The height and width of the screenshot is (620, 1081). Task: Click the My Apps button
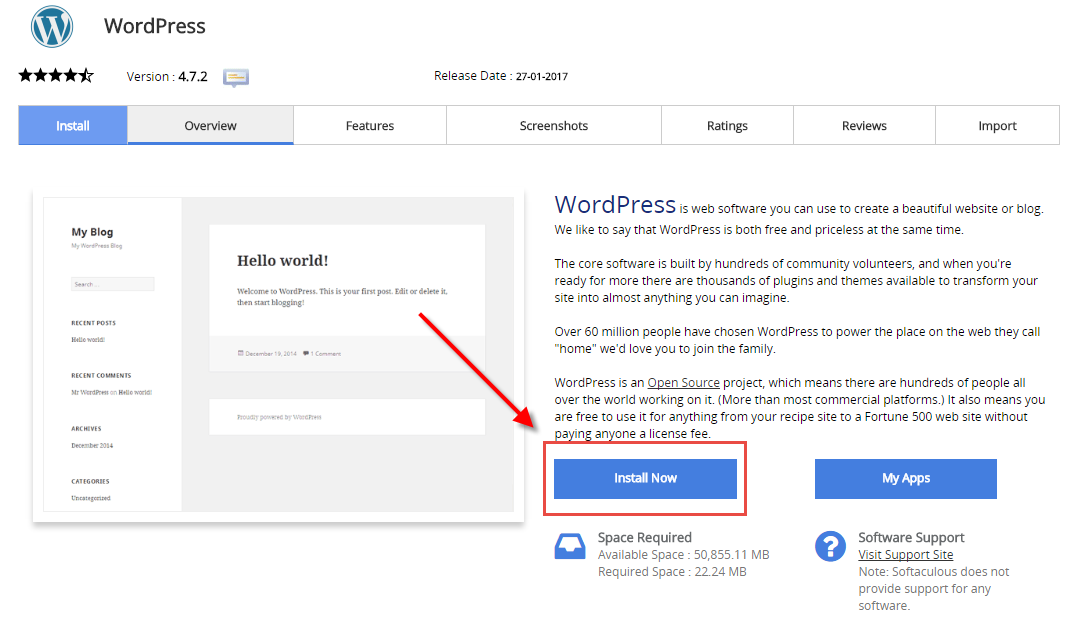906,479
